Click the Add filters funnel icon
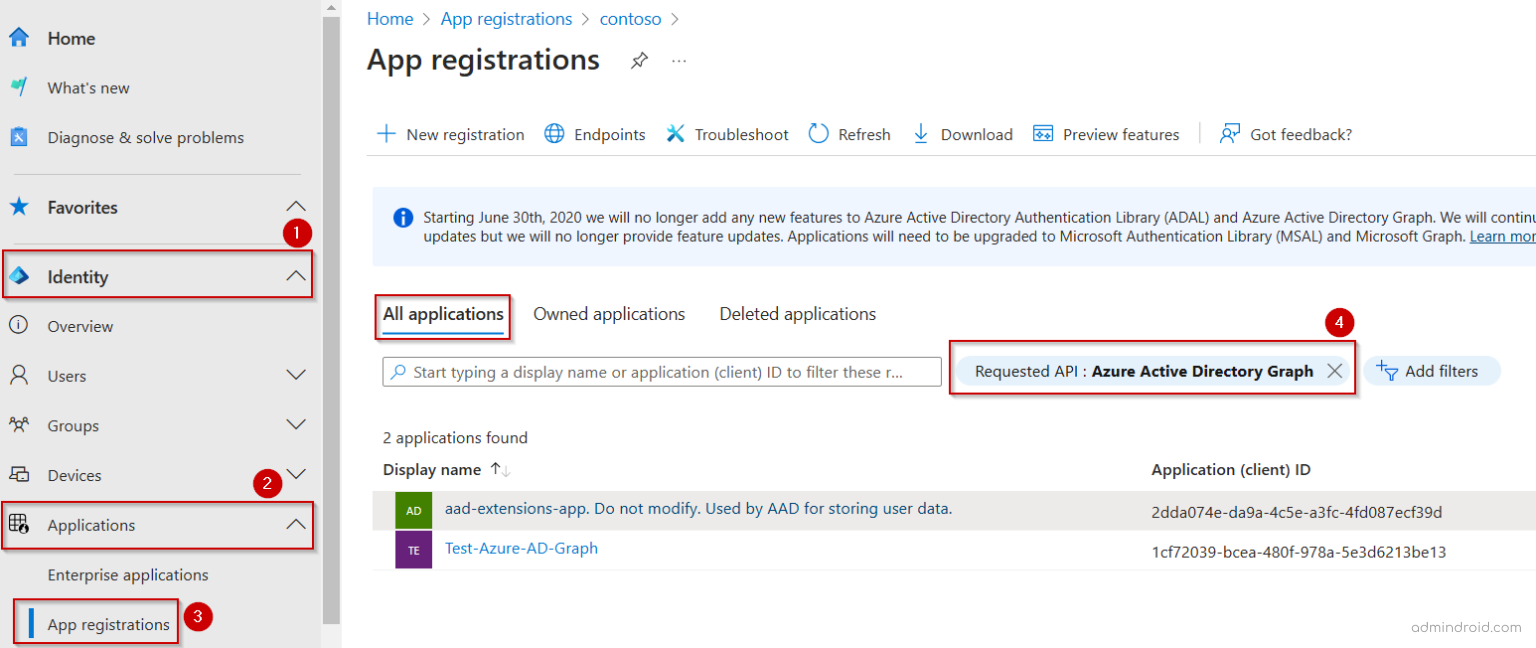 coord(1387,371)
